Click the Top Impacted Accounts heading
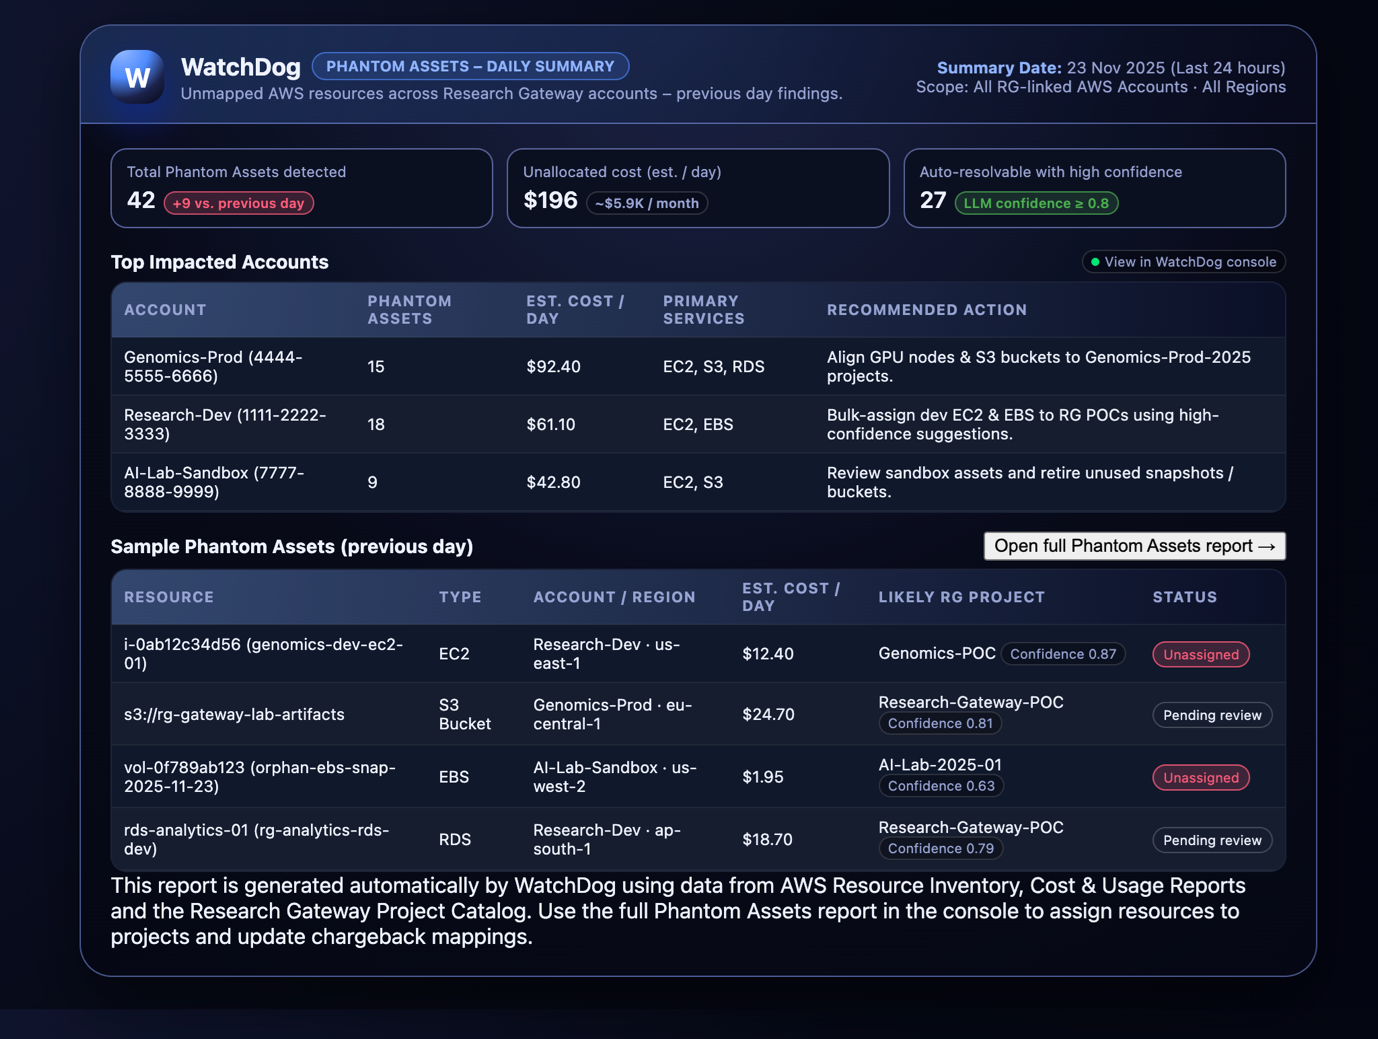 (x=219, y=262)
